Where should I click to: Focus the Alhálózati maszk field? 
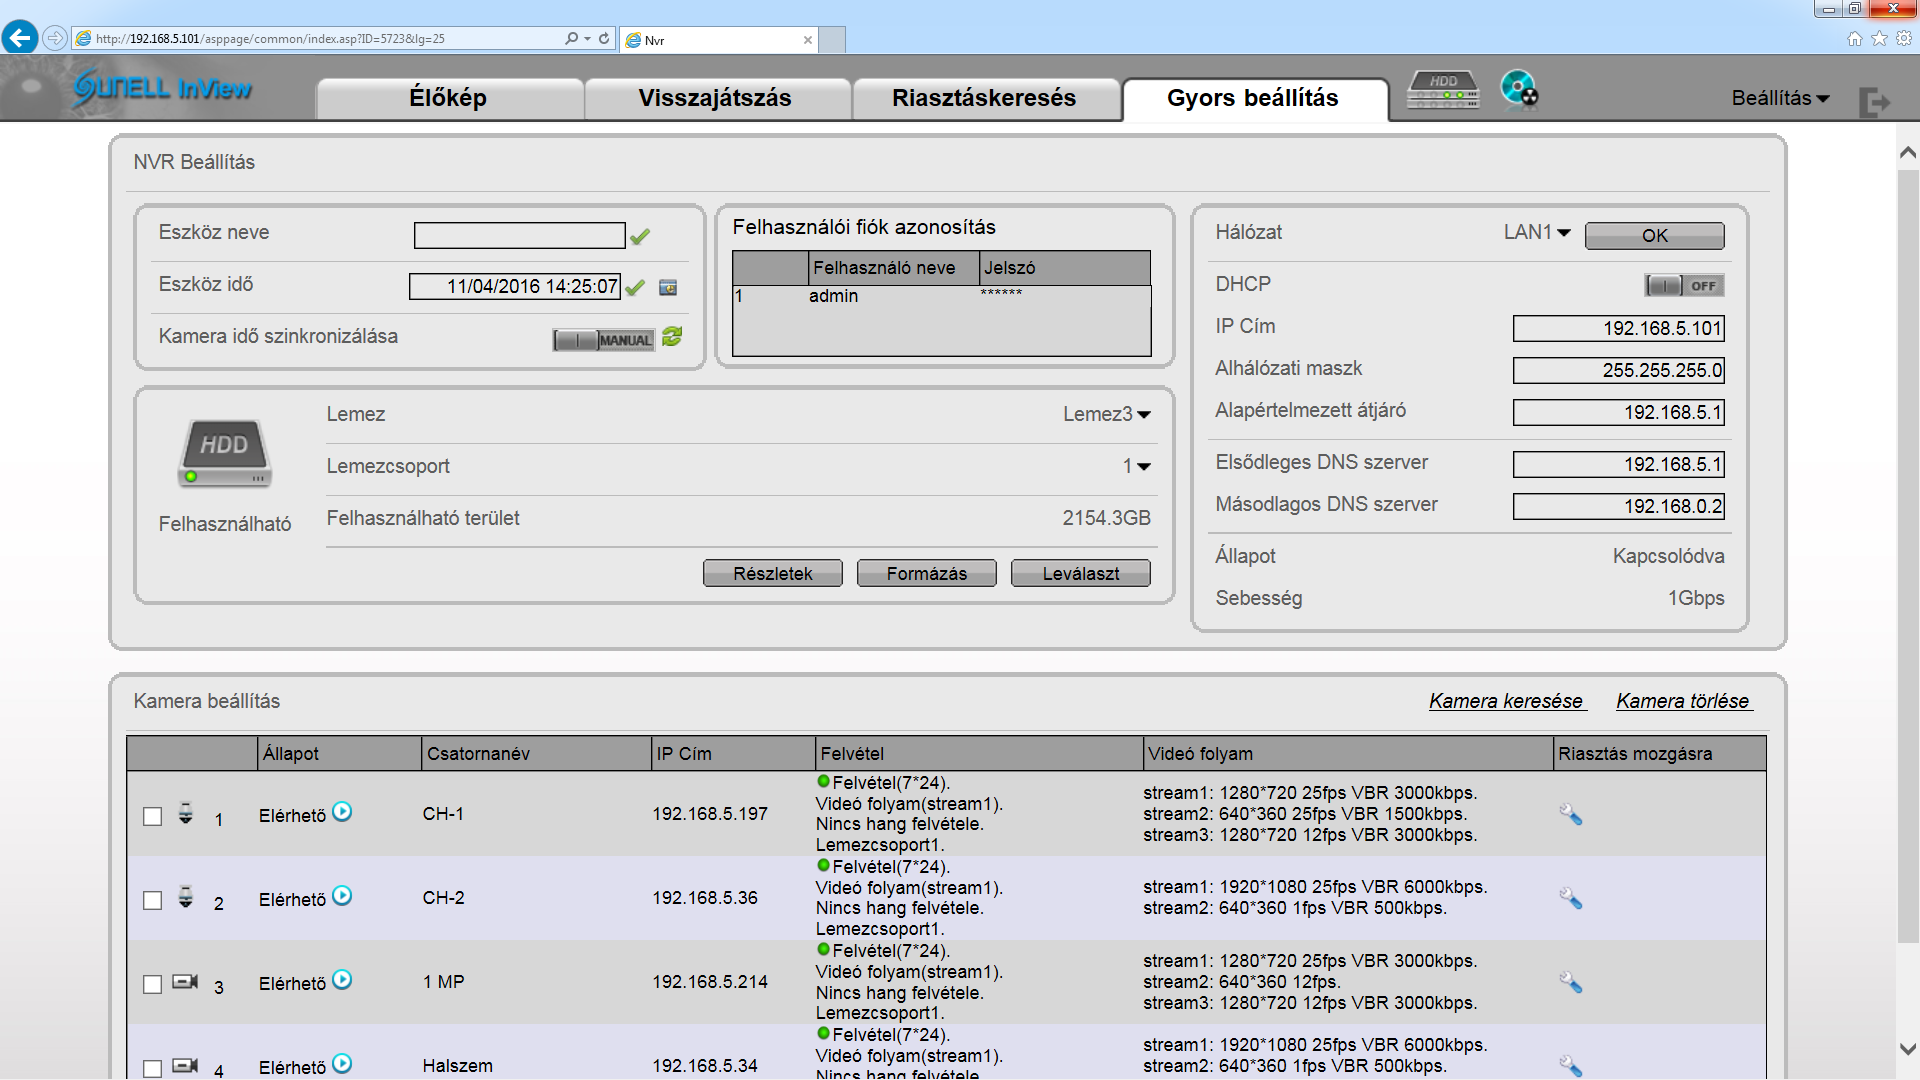coord(1619,370)
